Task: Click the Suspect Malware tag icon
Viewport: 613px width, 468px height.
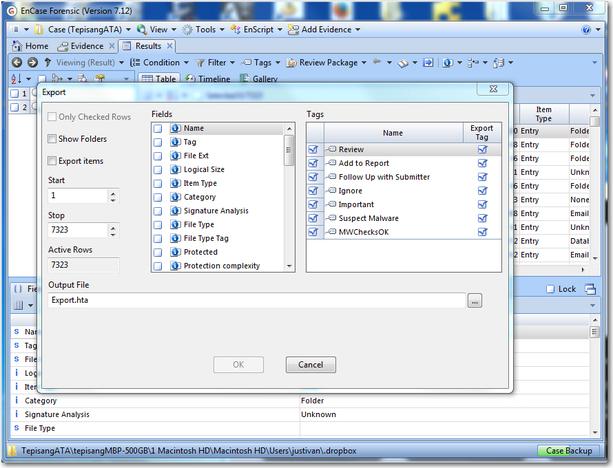Action: pos(332,218)
